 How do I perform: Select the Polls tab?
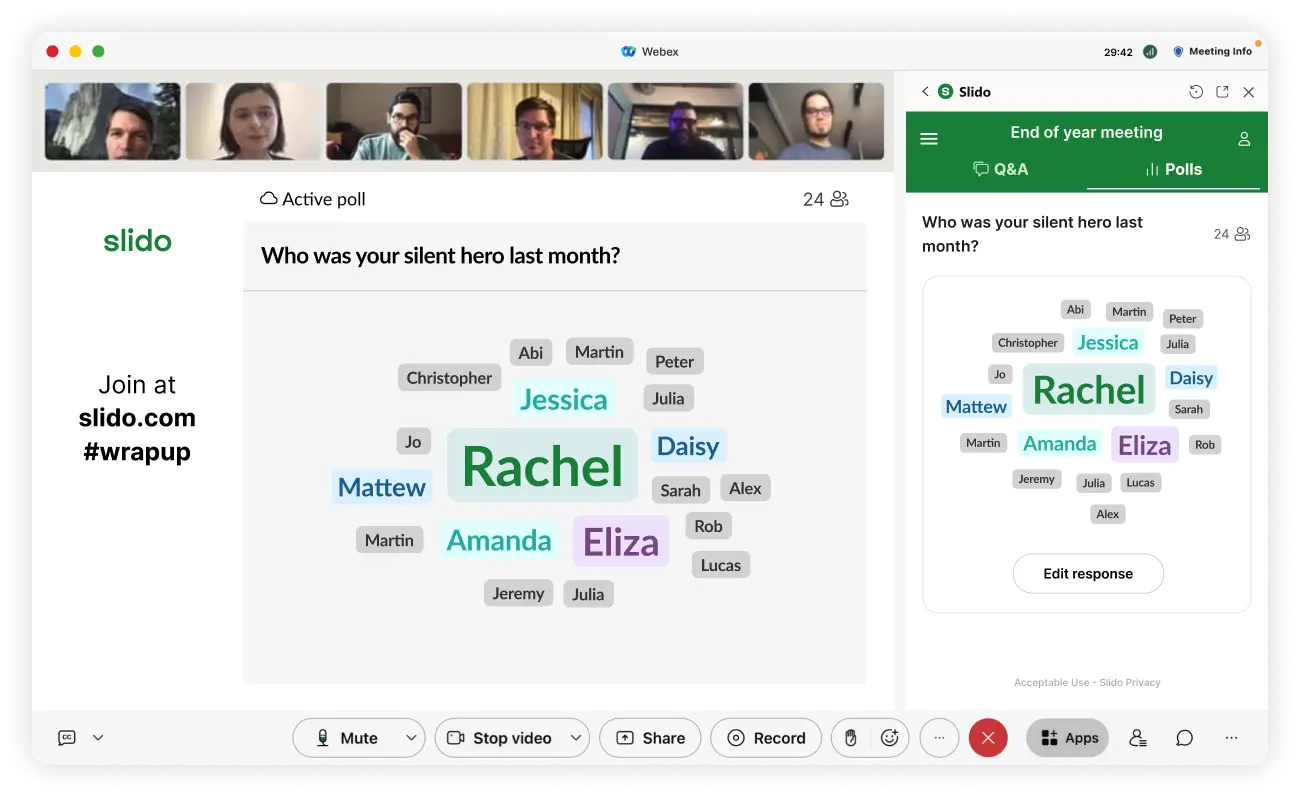(x=1173, y=169)
